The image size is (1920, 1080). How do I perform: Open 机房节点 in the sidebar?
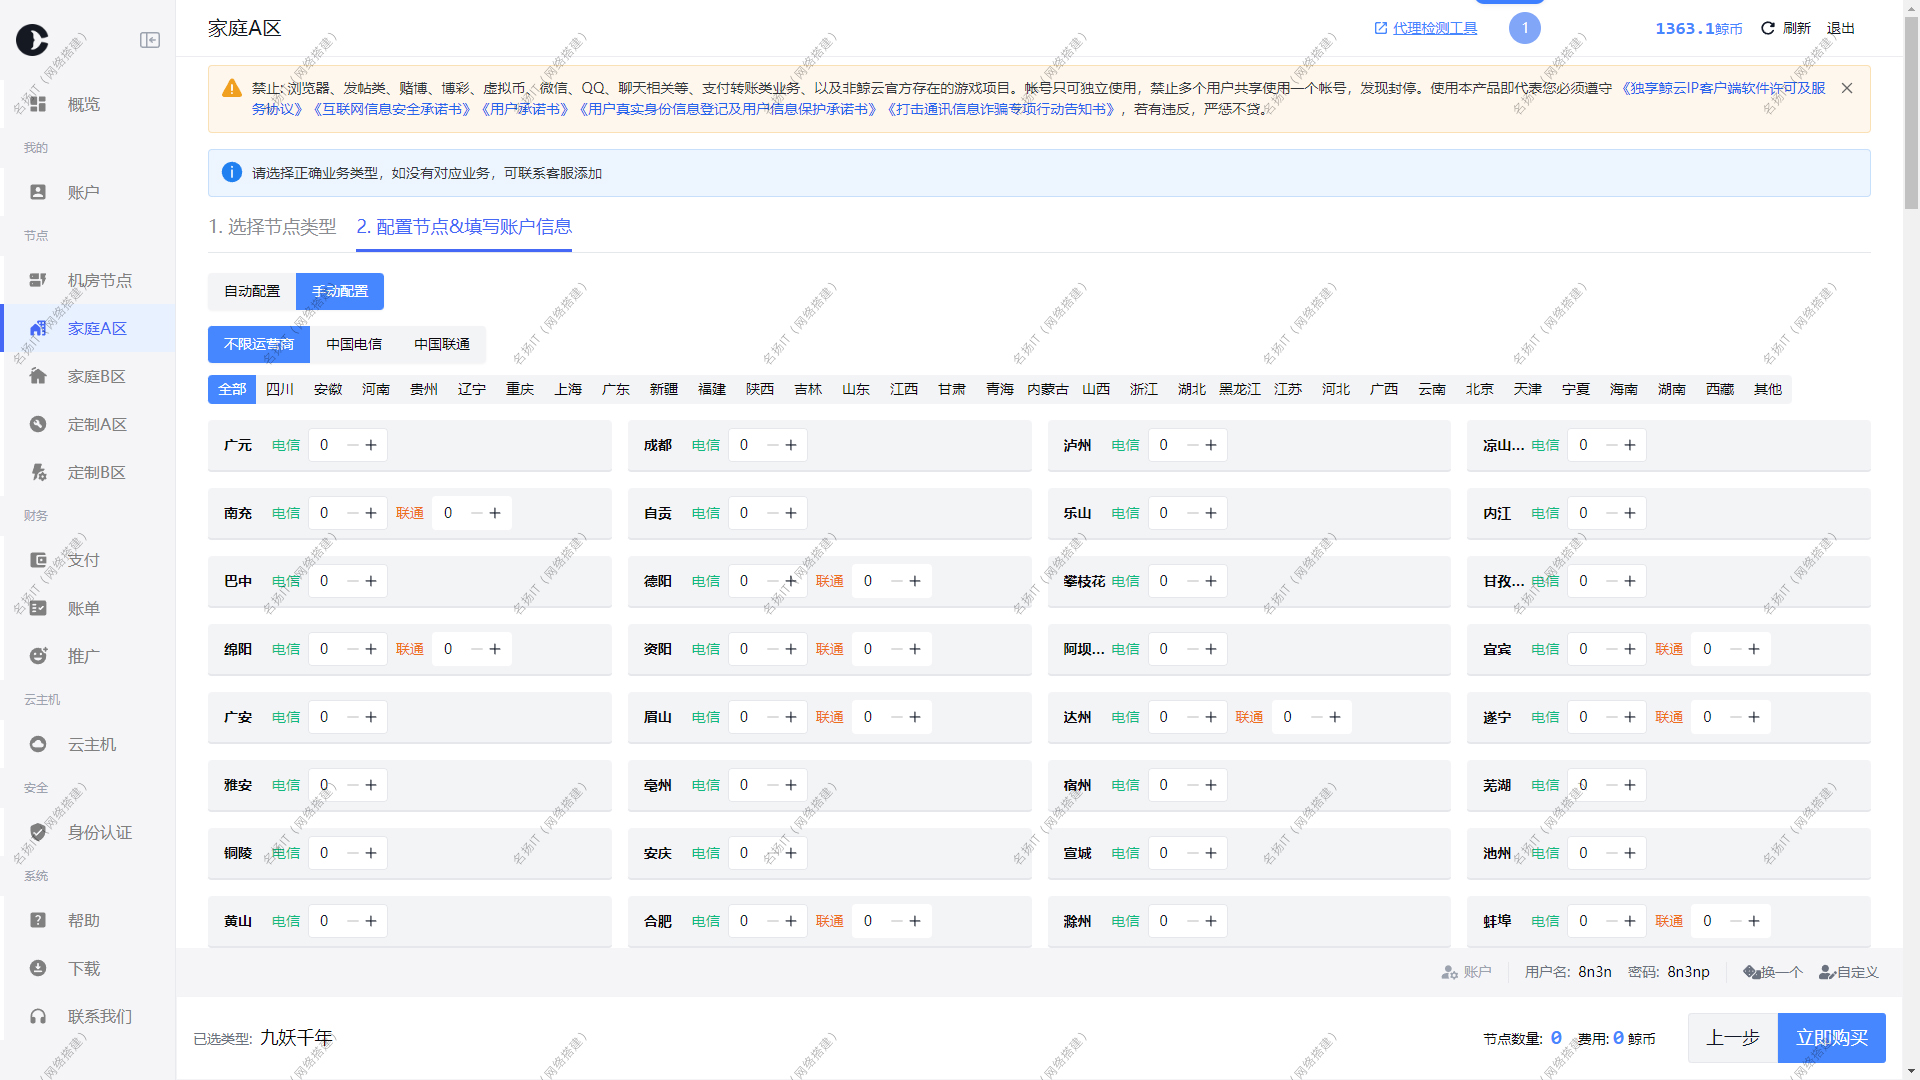click(99, 280)
